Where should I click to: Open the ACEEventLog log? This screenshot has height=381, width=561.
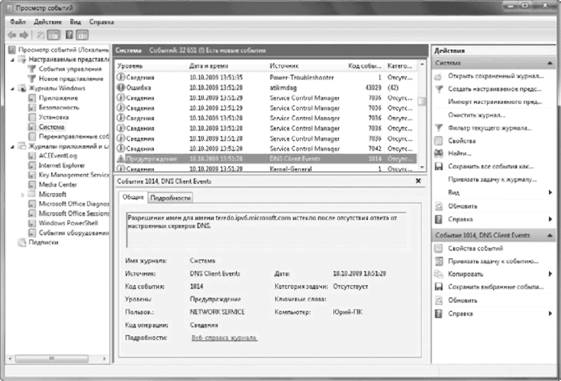click(58, 156)
